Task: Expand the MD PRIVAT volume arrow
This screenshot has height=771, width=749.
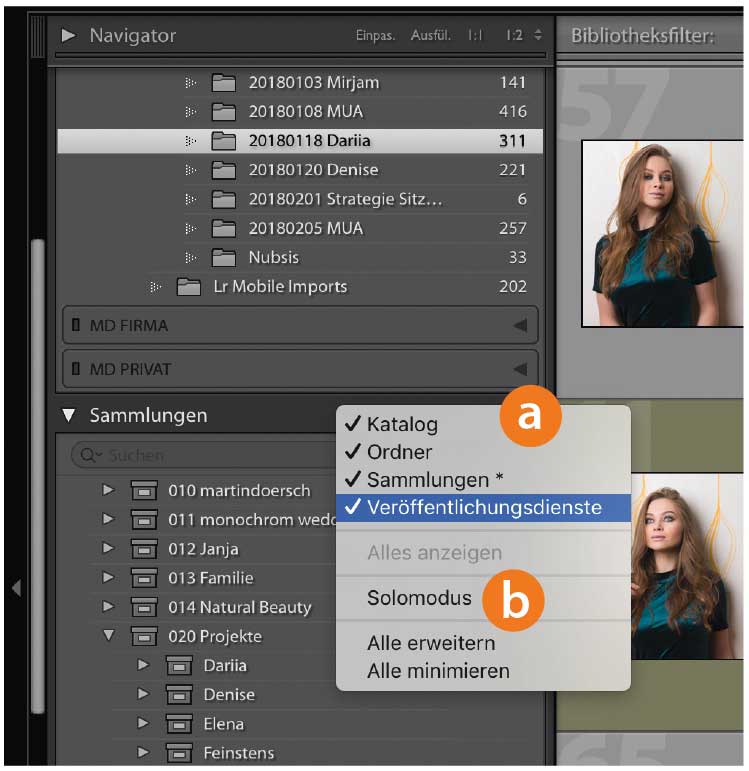Action: (520, 369)
